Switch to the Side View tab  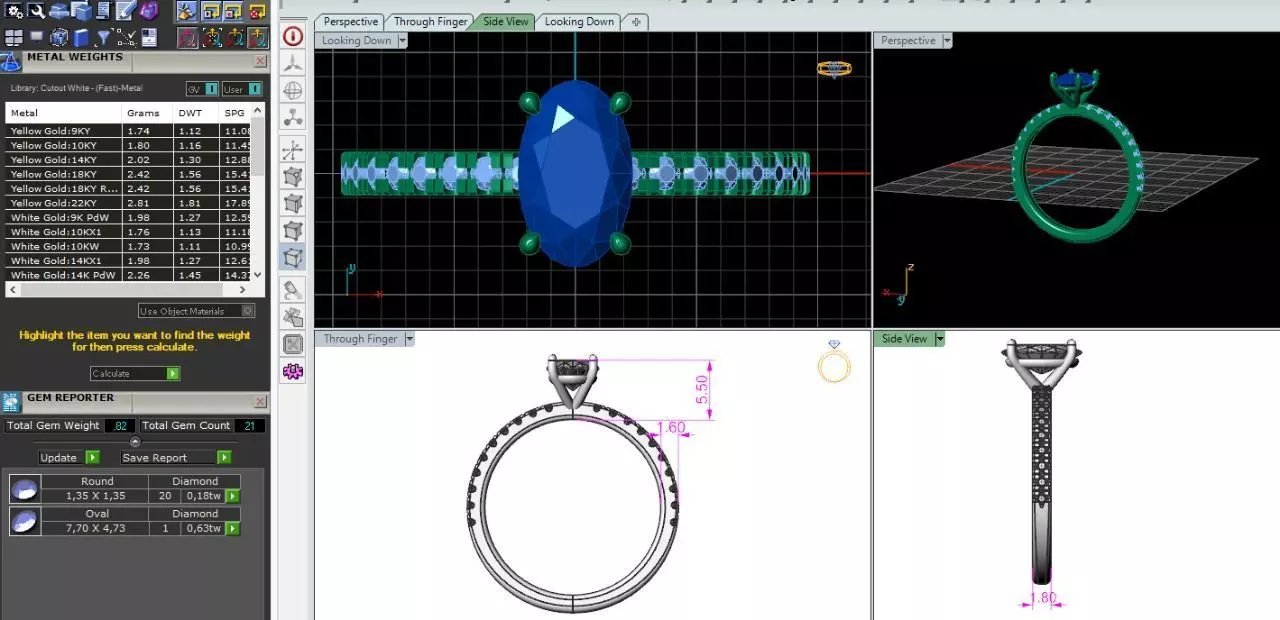(x=505, y=22)
